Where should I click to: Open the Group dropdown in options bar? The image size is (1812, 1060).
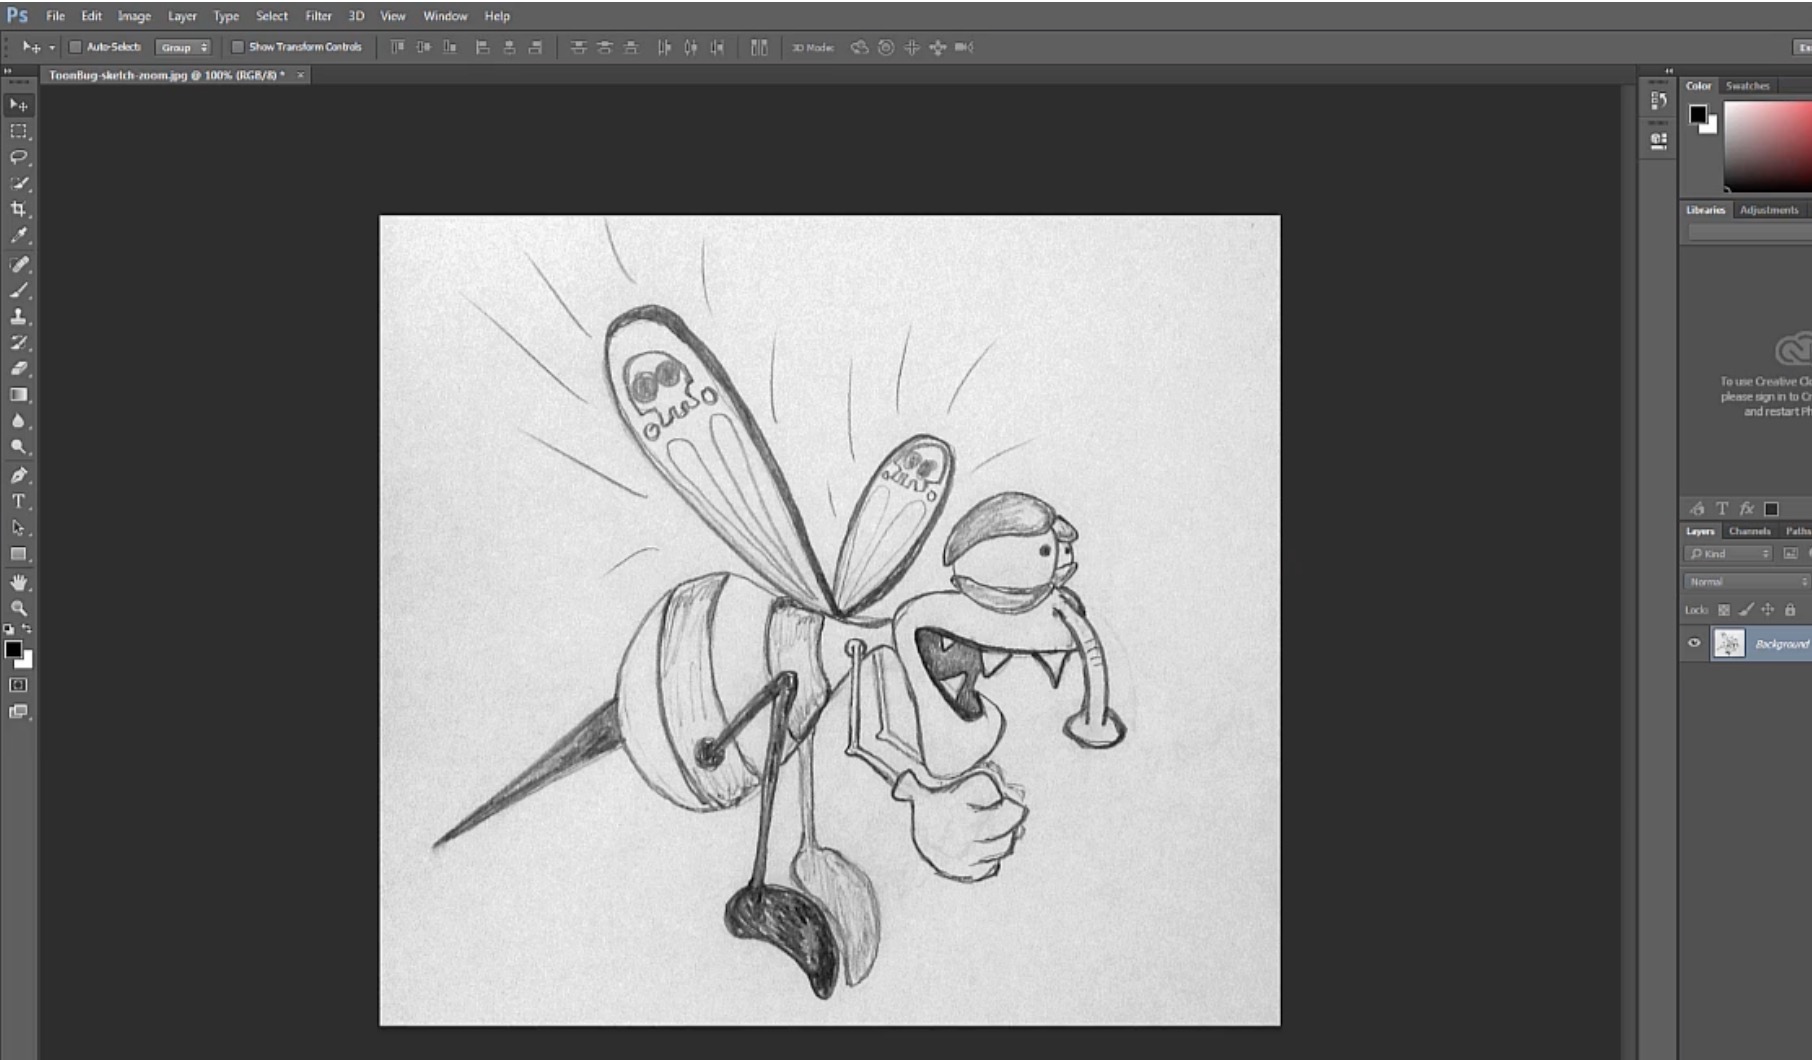pyautogui.click(x=186, y=46)
